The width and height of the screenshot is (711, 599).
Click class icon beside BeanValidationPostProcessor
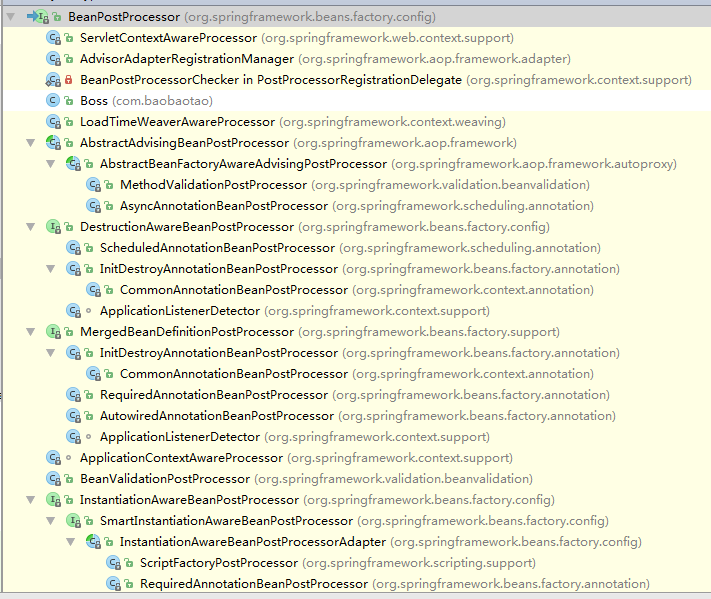(54, 479)
